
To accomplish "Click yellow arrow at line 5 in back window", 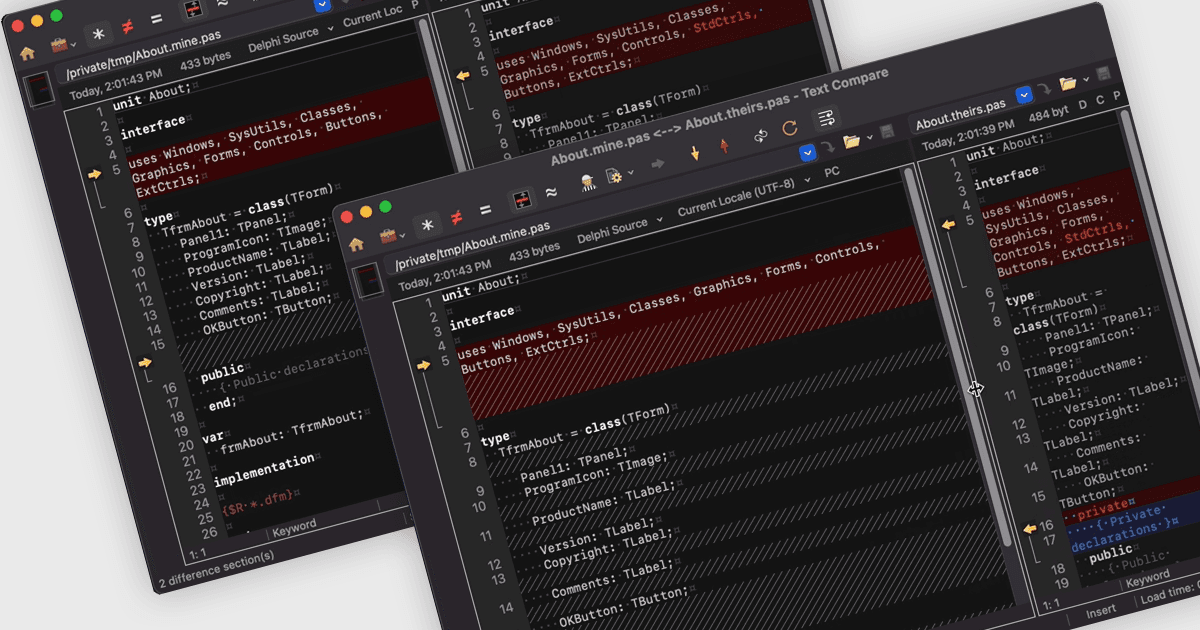I will [94, 174].
